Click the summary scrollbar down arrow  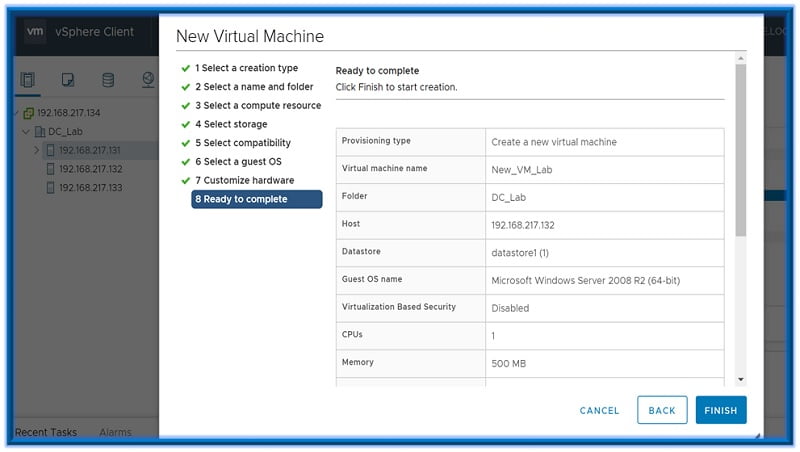click(x=741, y=379)
